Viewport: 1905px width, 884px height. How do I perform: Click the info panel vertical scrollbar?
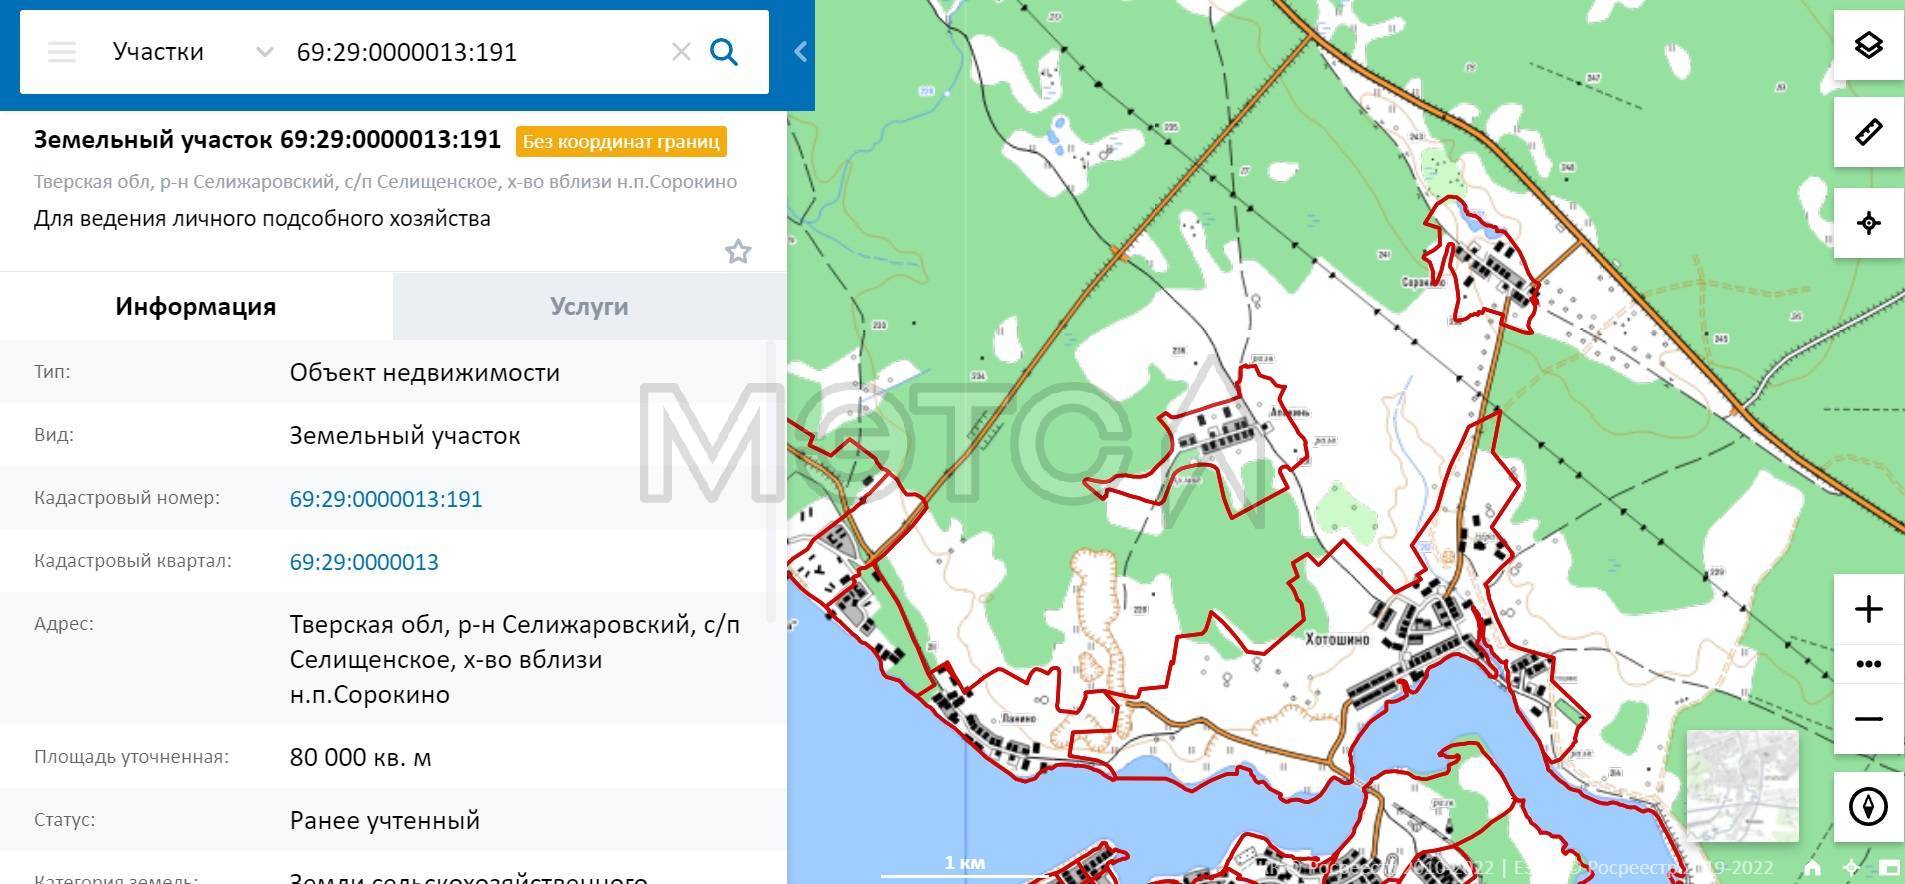click(771, 480)
